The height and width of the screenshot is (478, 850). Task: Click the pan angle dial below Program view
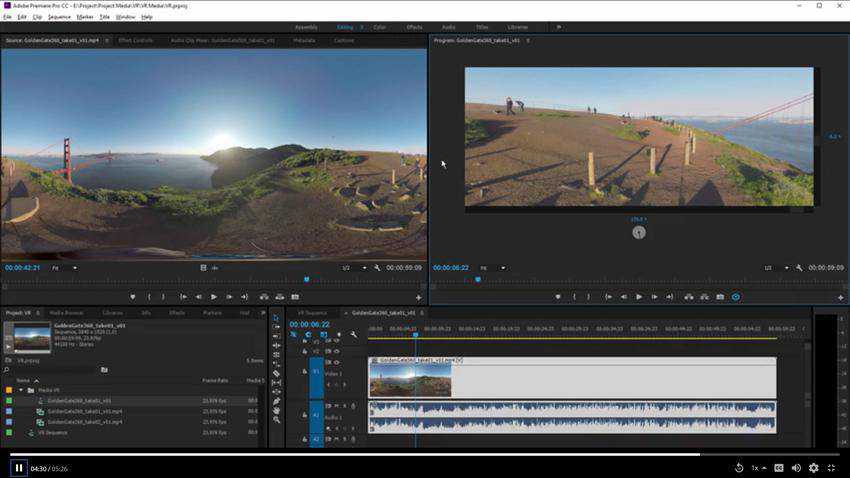point(639,232)
